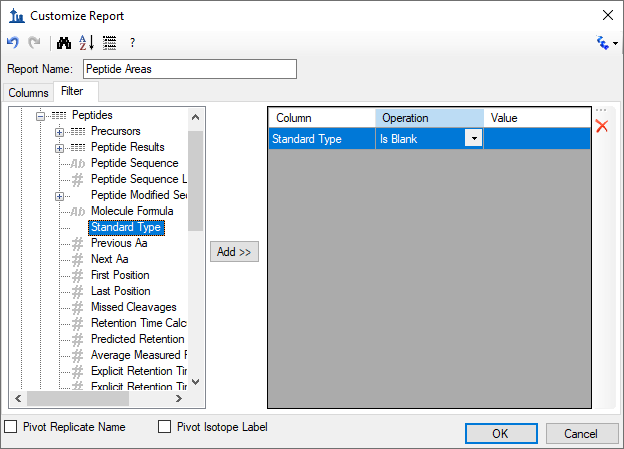Screen dimensions: 624x449
Task: Collapse the Peptides tree node
Action: click(40, 116)
